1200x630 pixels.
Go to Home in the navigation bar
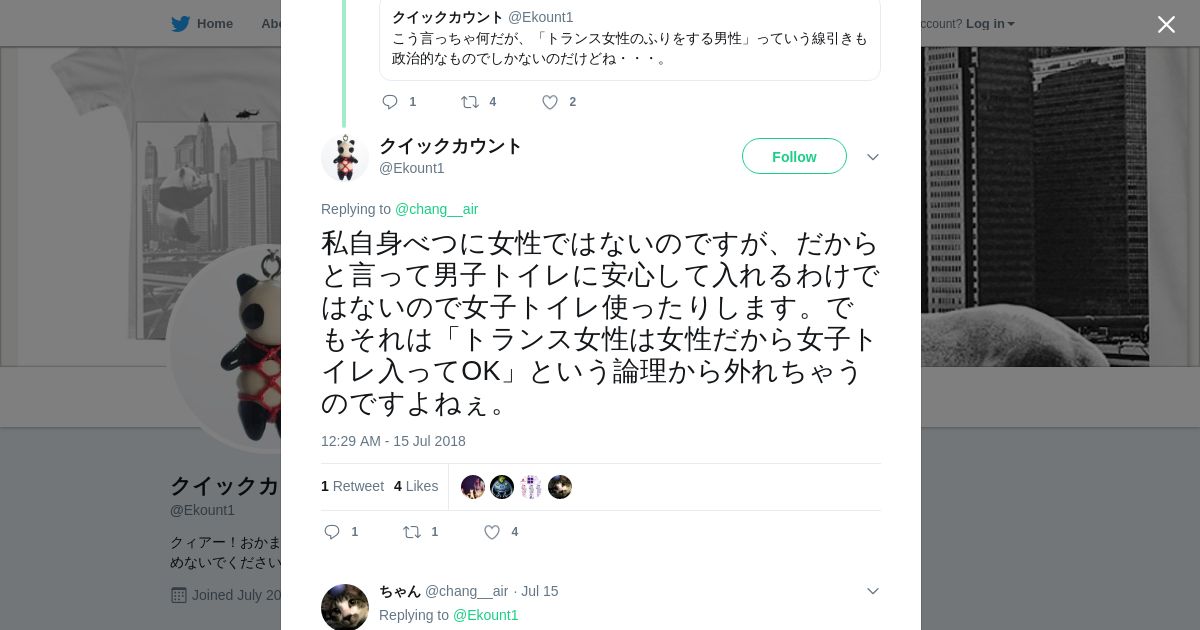pos(214,24)
